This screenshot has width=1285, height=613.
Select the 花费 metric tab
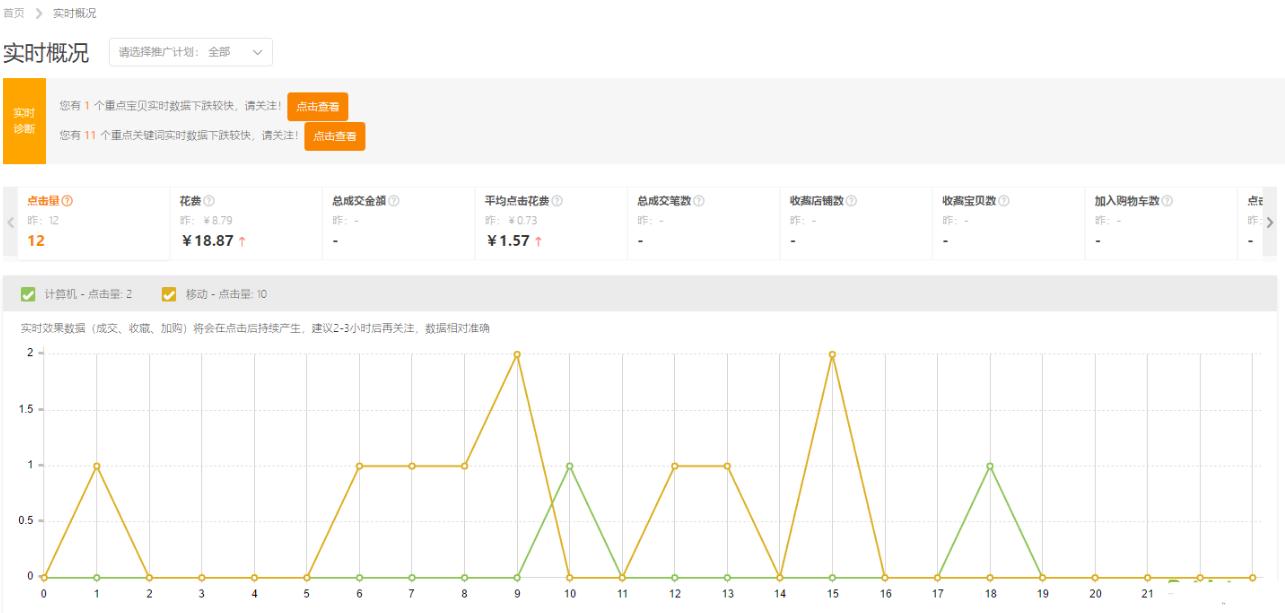246,223
